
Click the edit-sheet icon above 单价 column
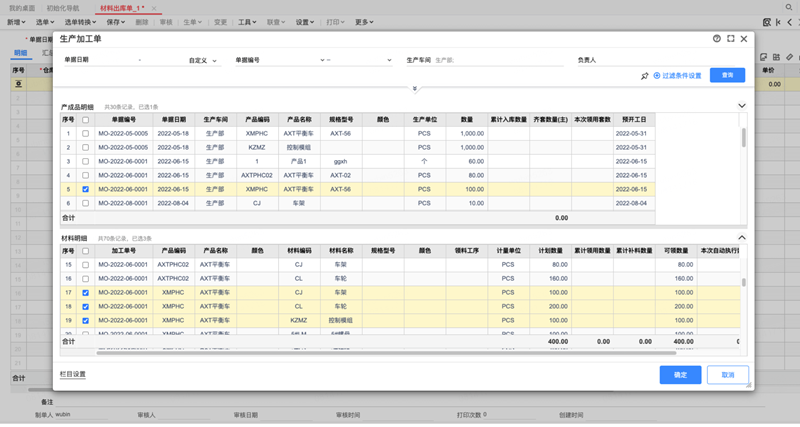[763, 57]
